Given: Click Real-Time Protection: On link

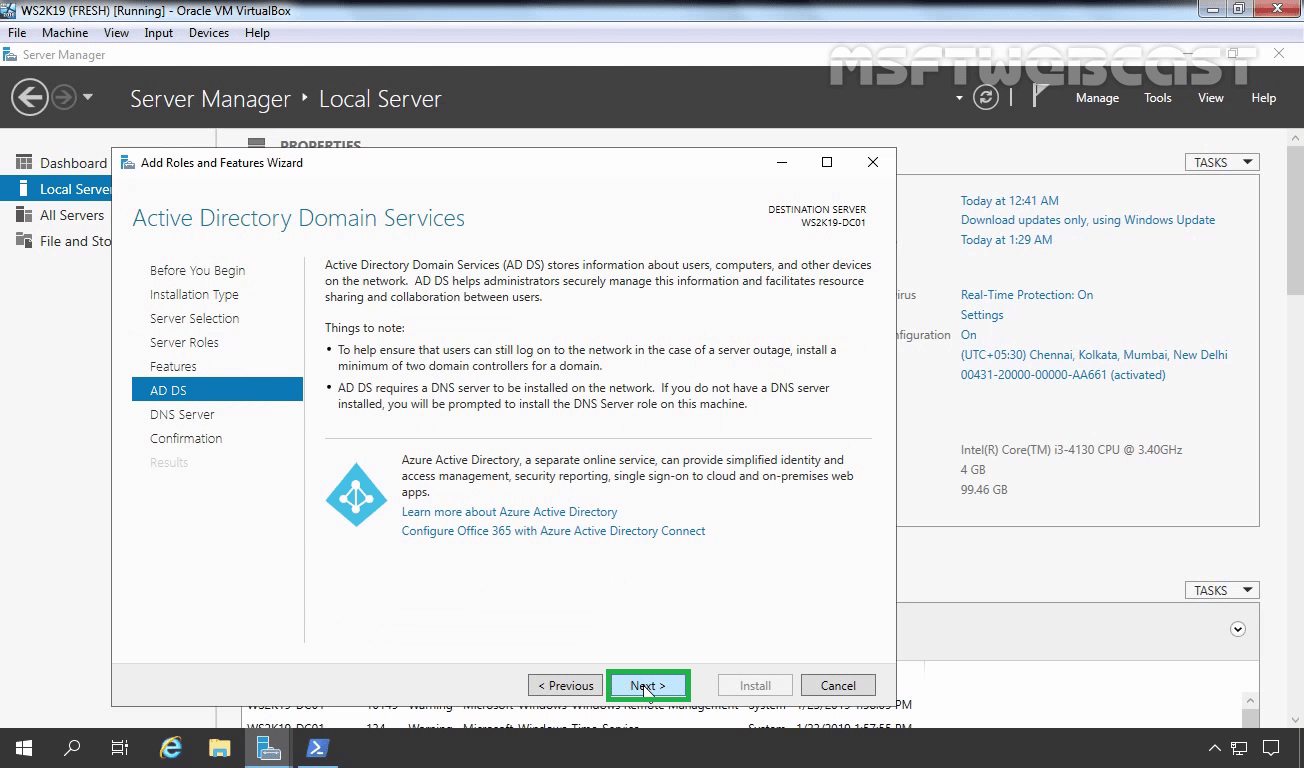Looking at the screenshot, I should coord(1027,295).
